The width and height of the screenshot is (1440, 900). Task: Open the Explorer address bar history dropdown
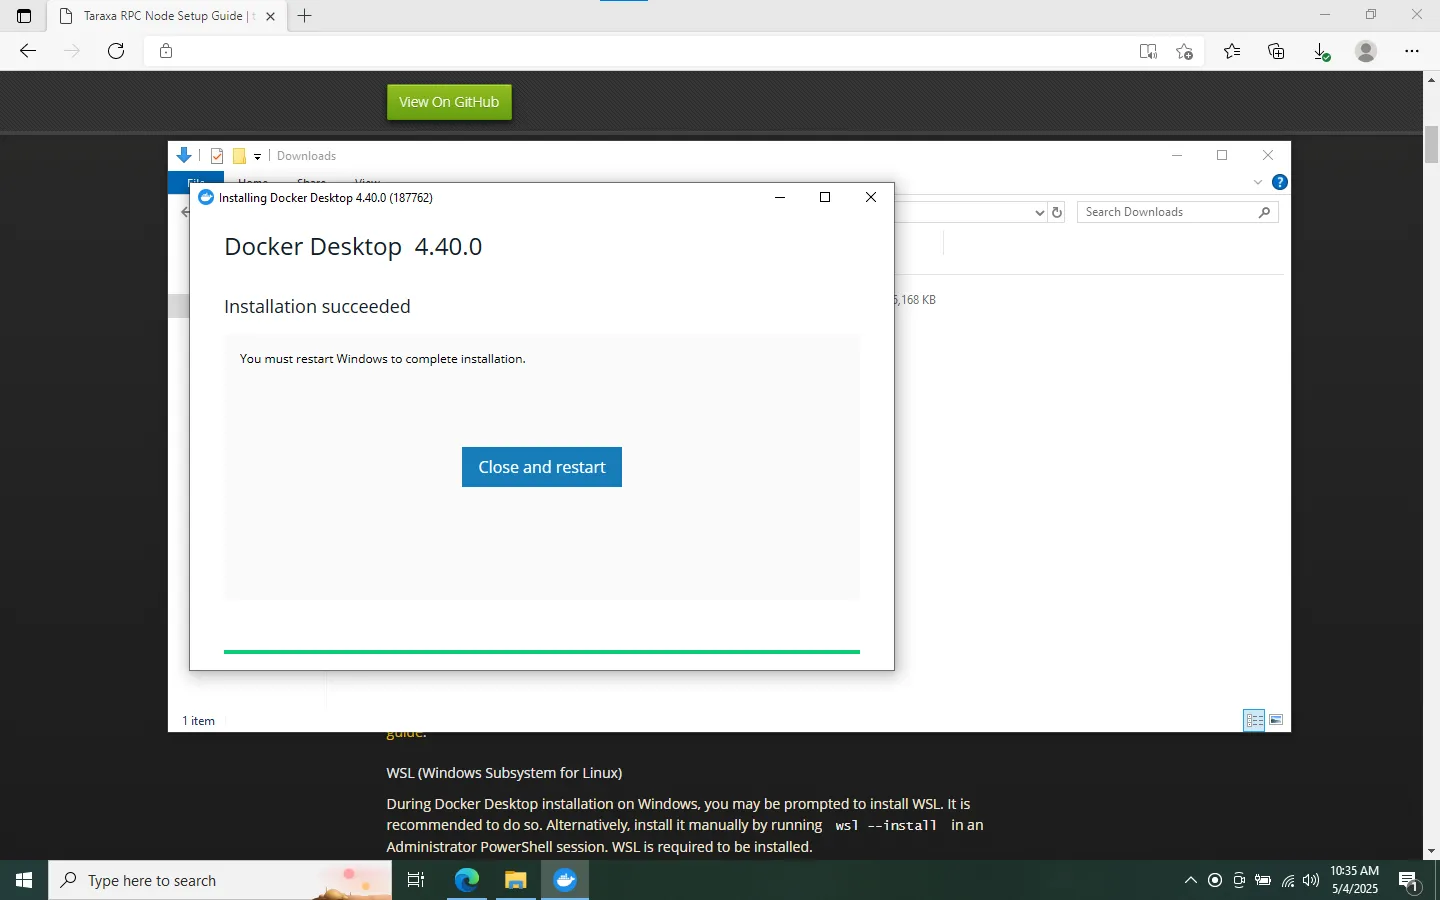[x=1039, y=212]
